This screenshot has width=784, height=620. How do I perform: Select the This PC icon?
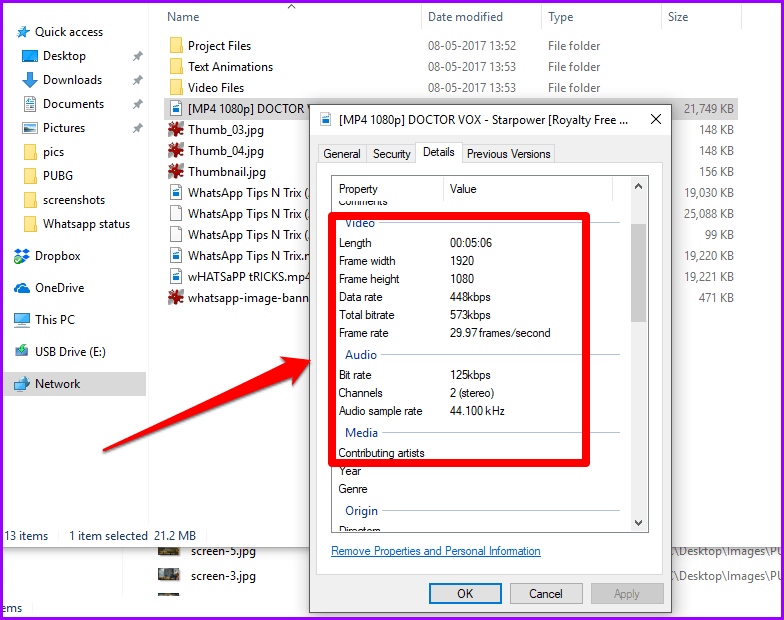pyautogui.click(x=22, y=320)
